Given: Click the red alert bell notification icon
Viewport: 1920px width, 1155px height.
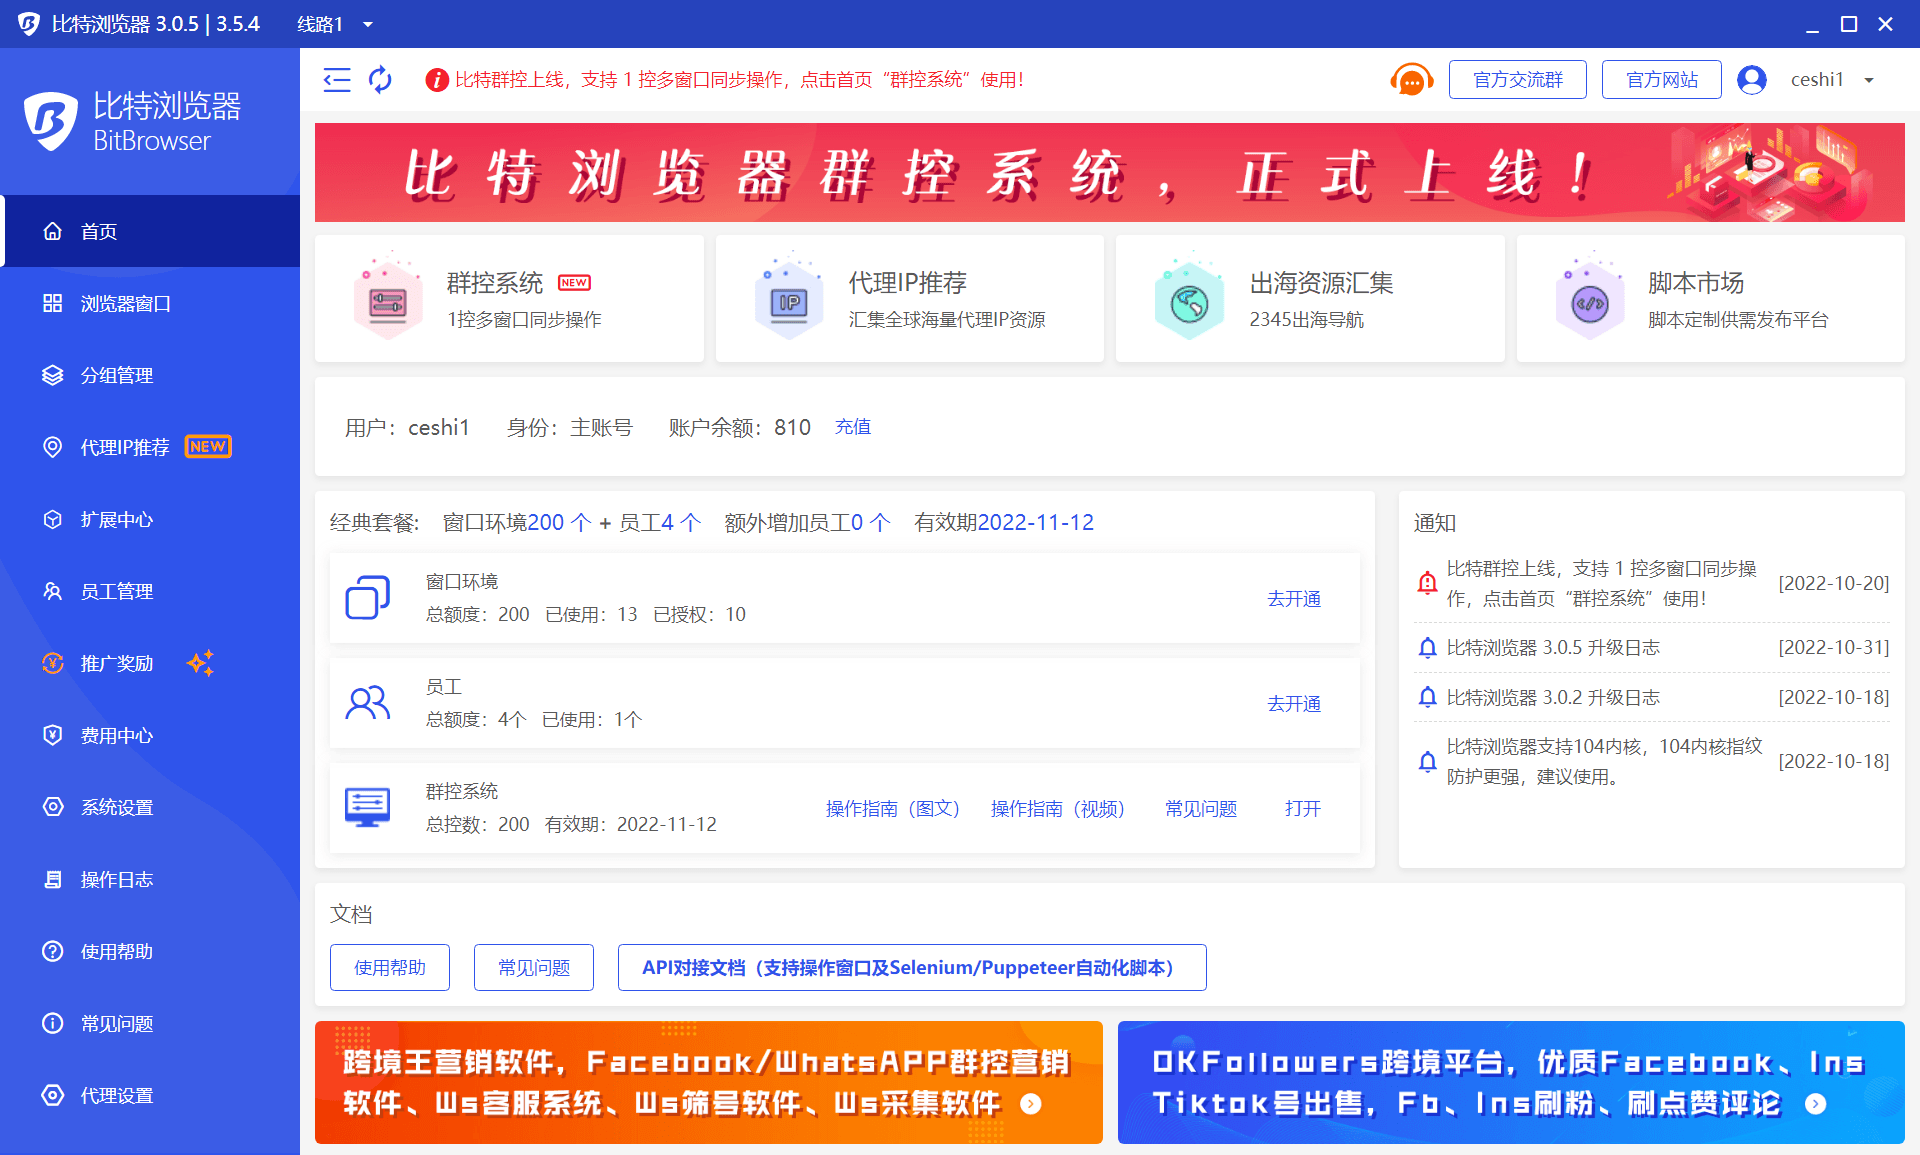Looking at the screenshot, I should [1427, 583].
